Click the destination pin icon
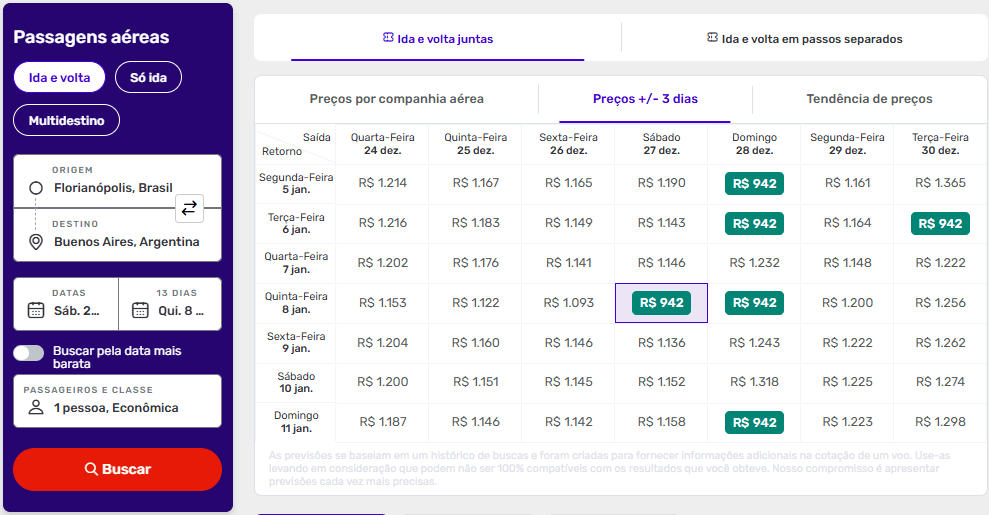The image size is (989, 515). pyautogui.click(x=36, y=242)
